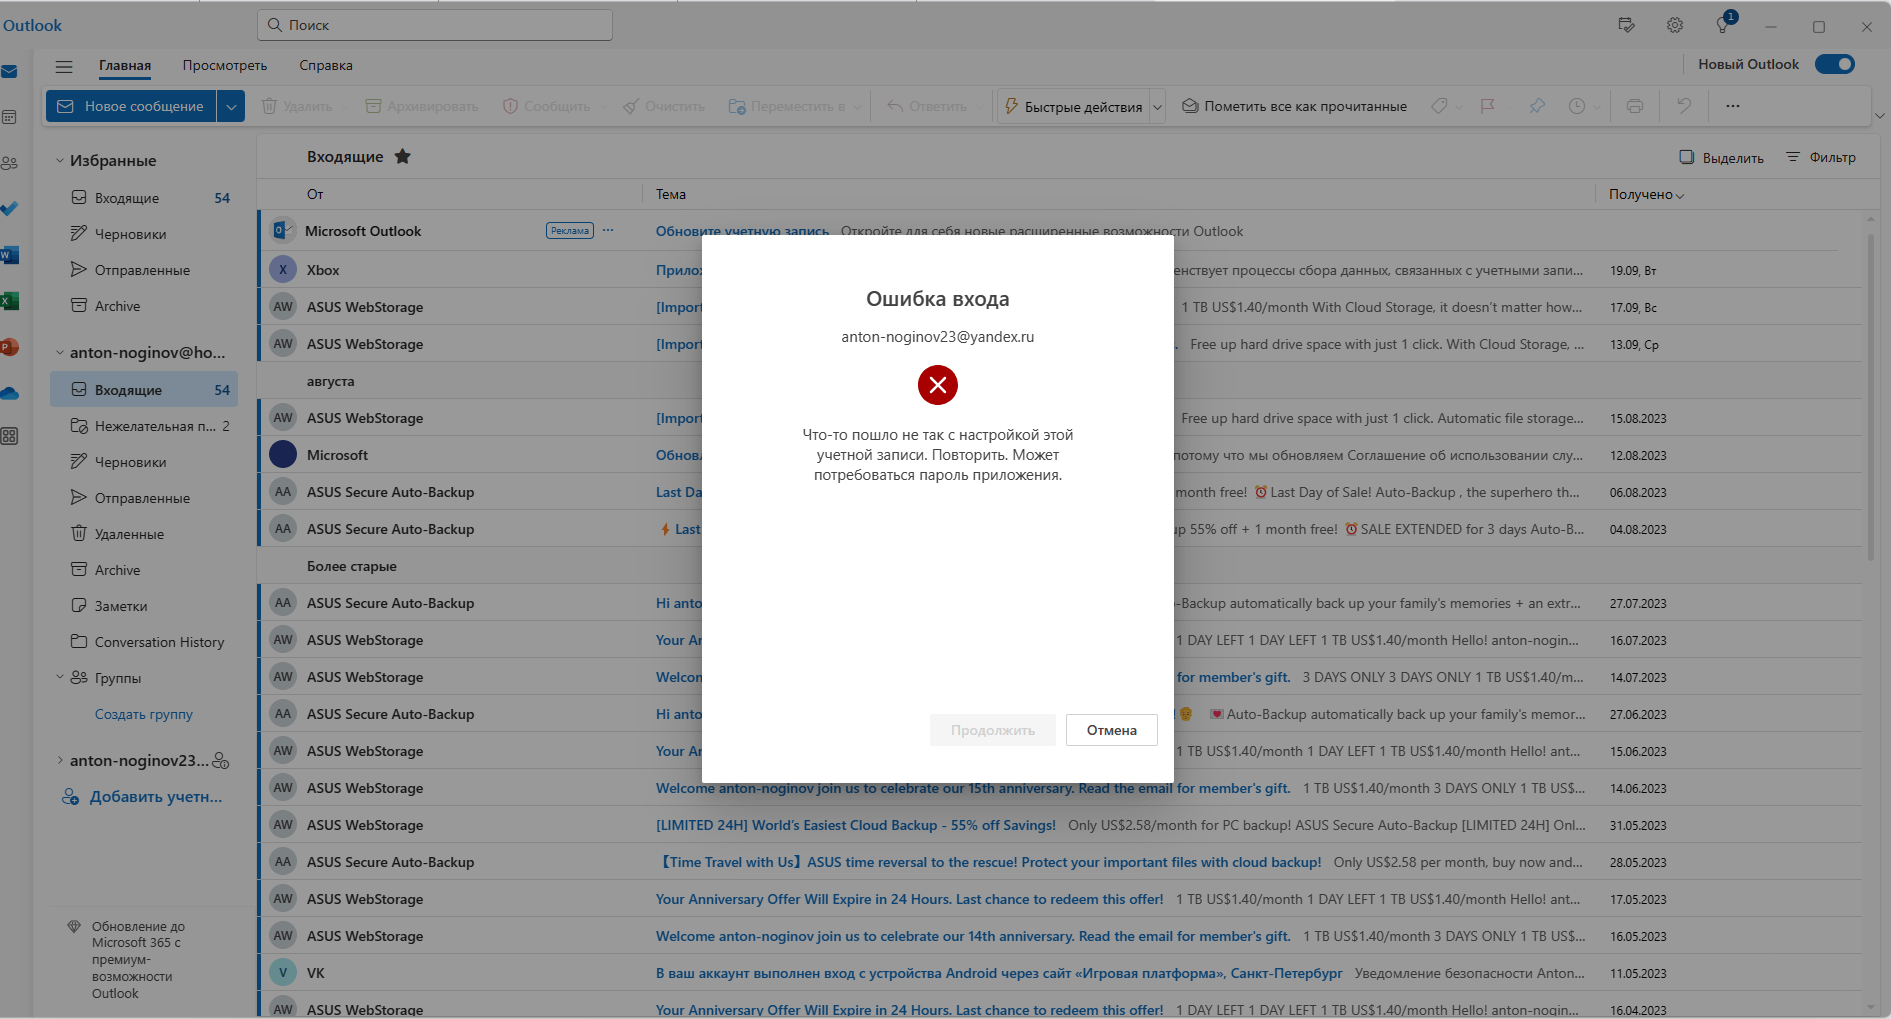1891x1019 pixels.
Task: Switch to the Главная tab
Action: click(x=125, y=66)
